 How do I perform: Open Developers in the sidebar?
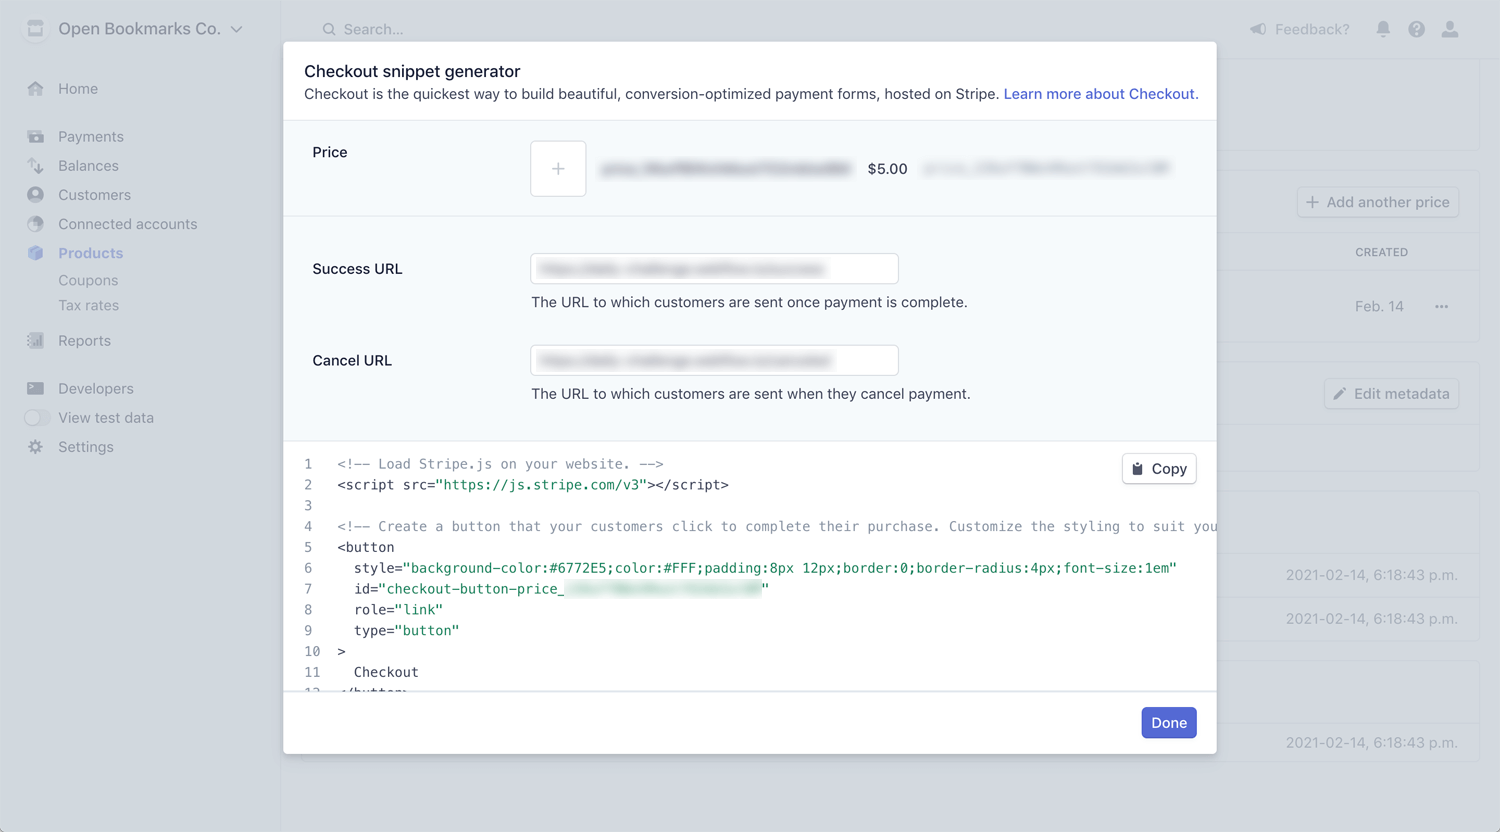96,389
